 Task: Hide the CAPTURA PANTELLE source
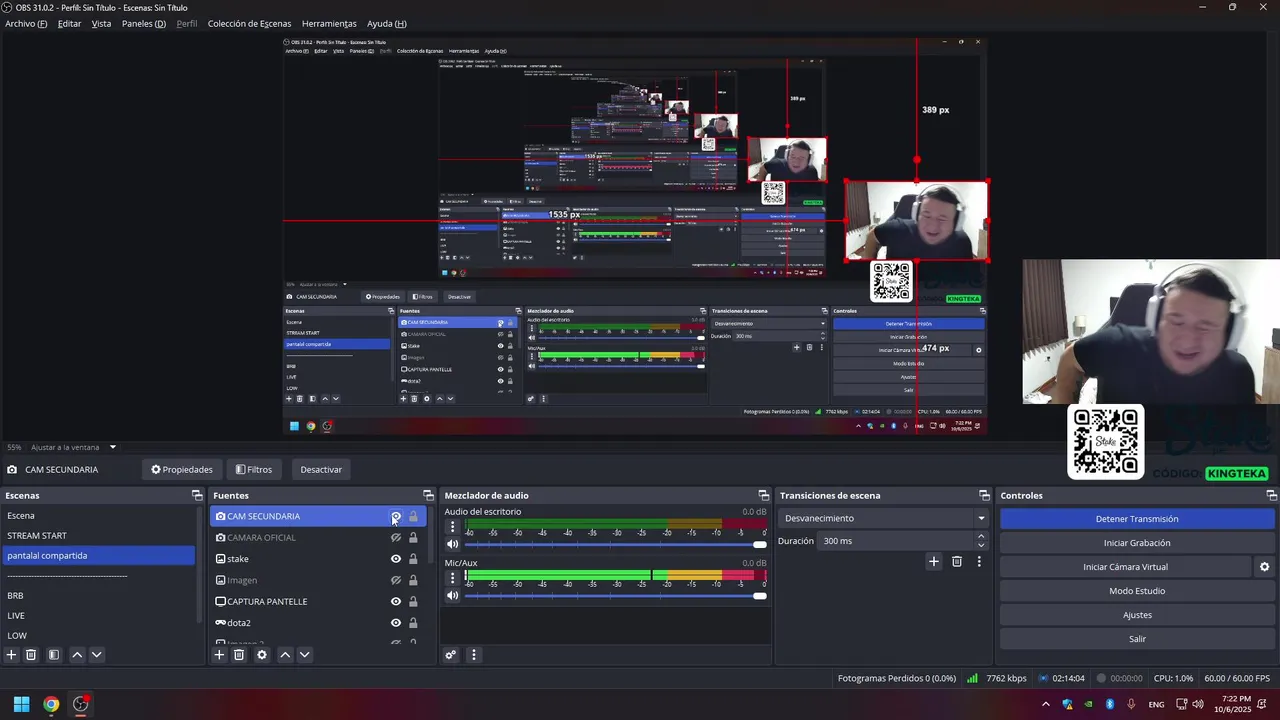(x=396, y=602)
